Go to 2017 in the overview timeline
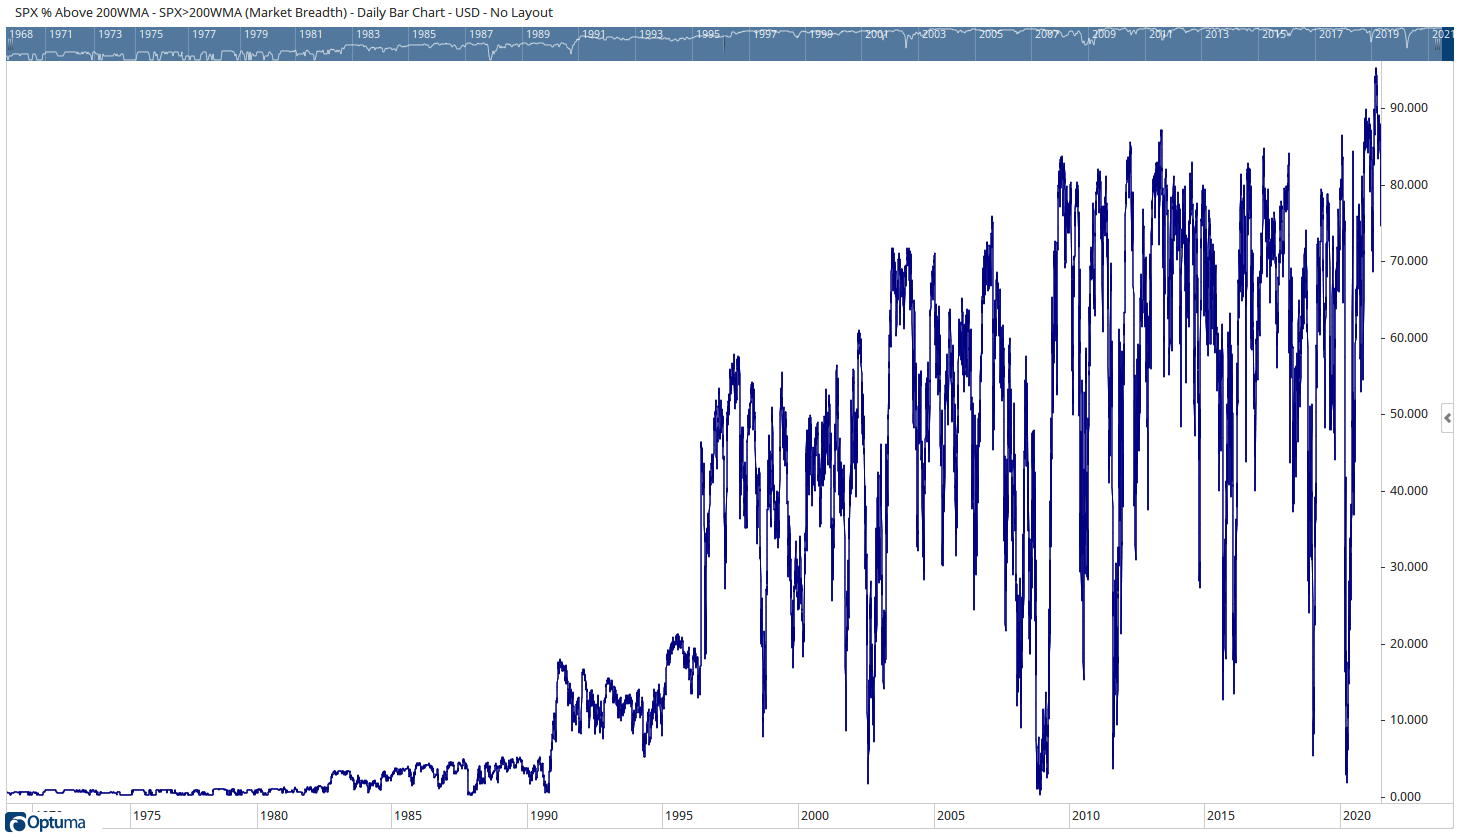 (x=1331, y=34)
